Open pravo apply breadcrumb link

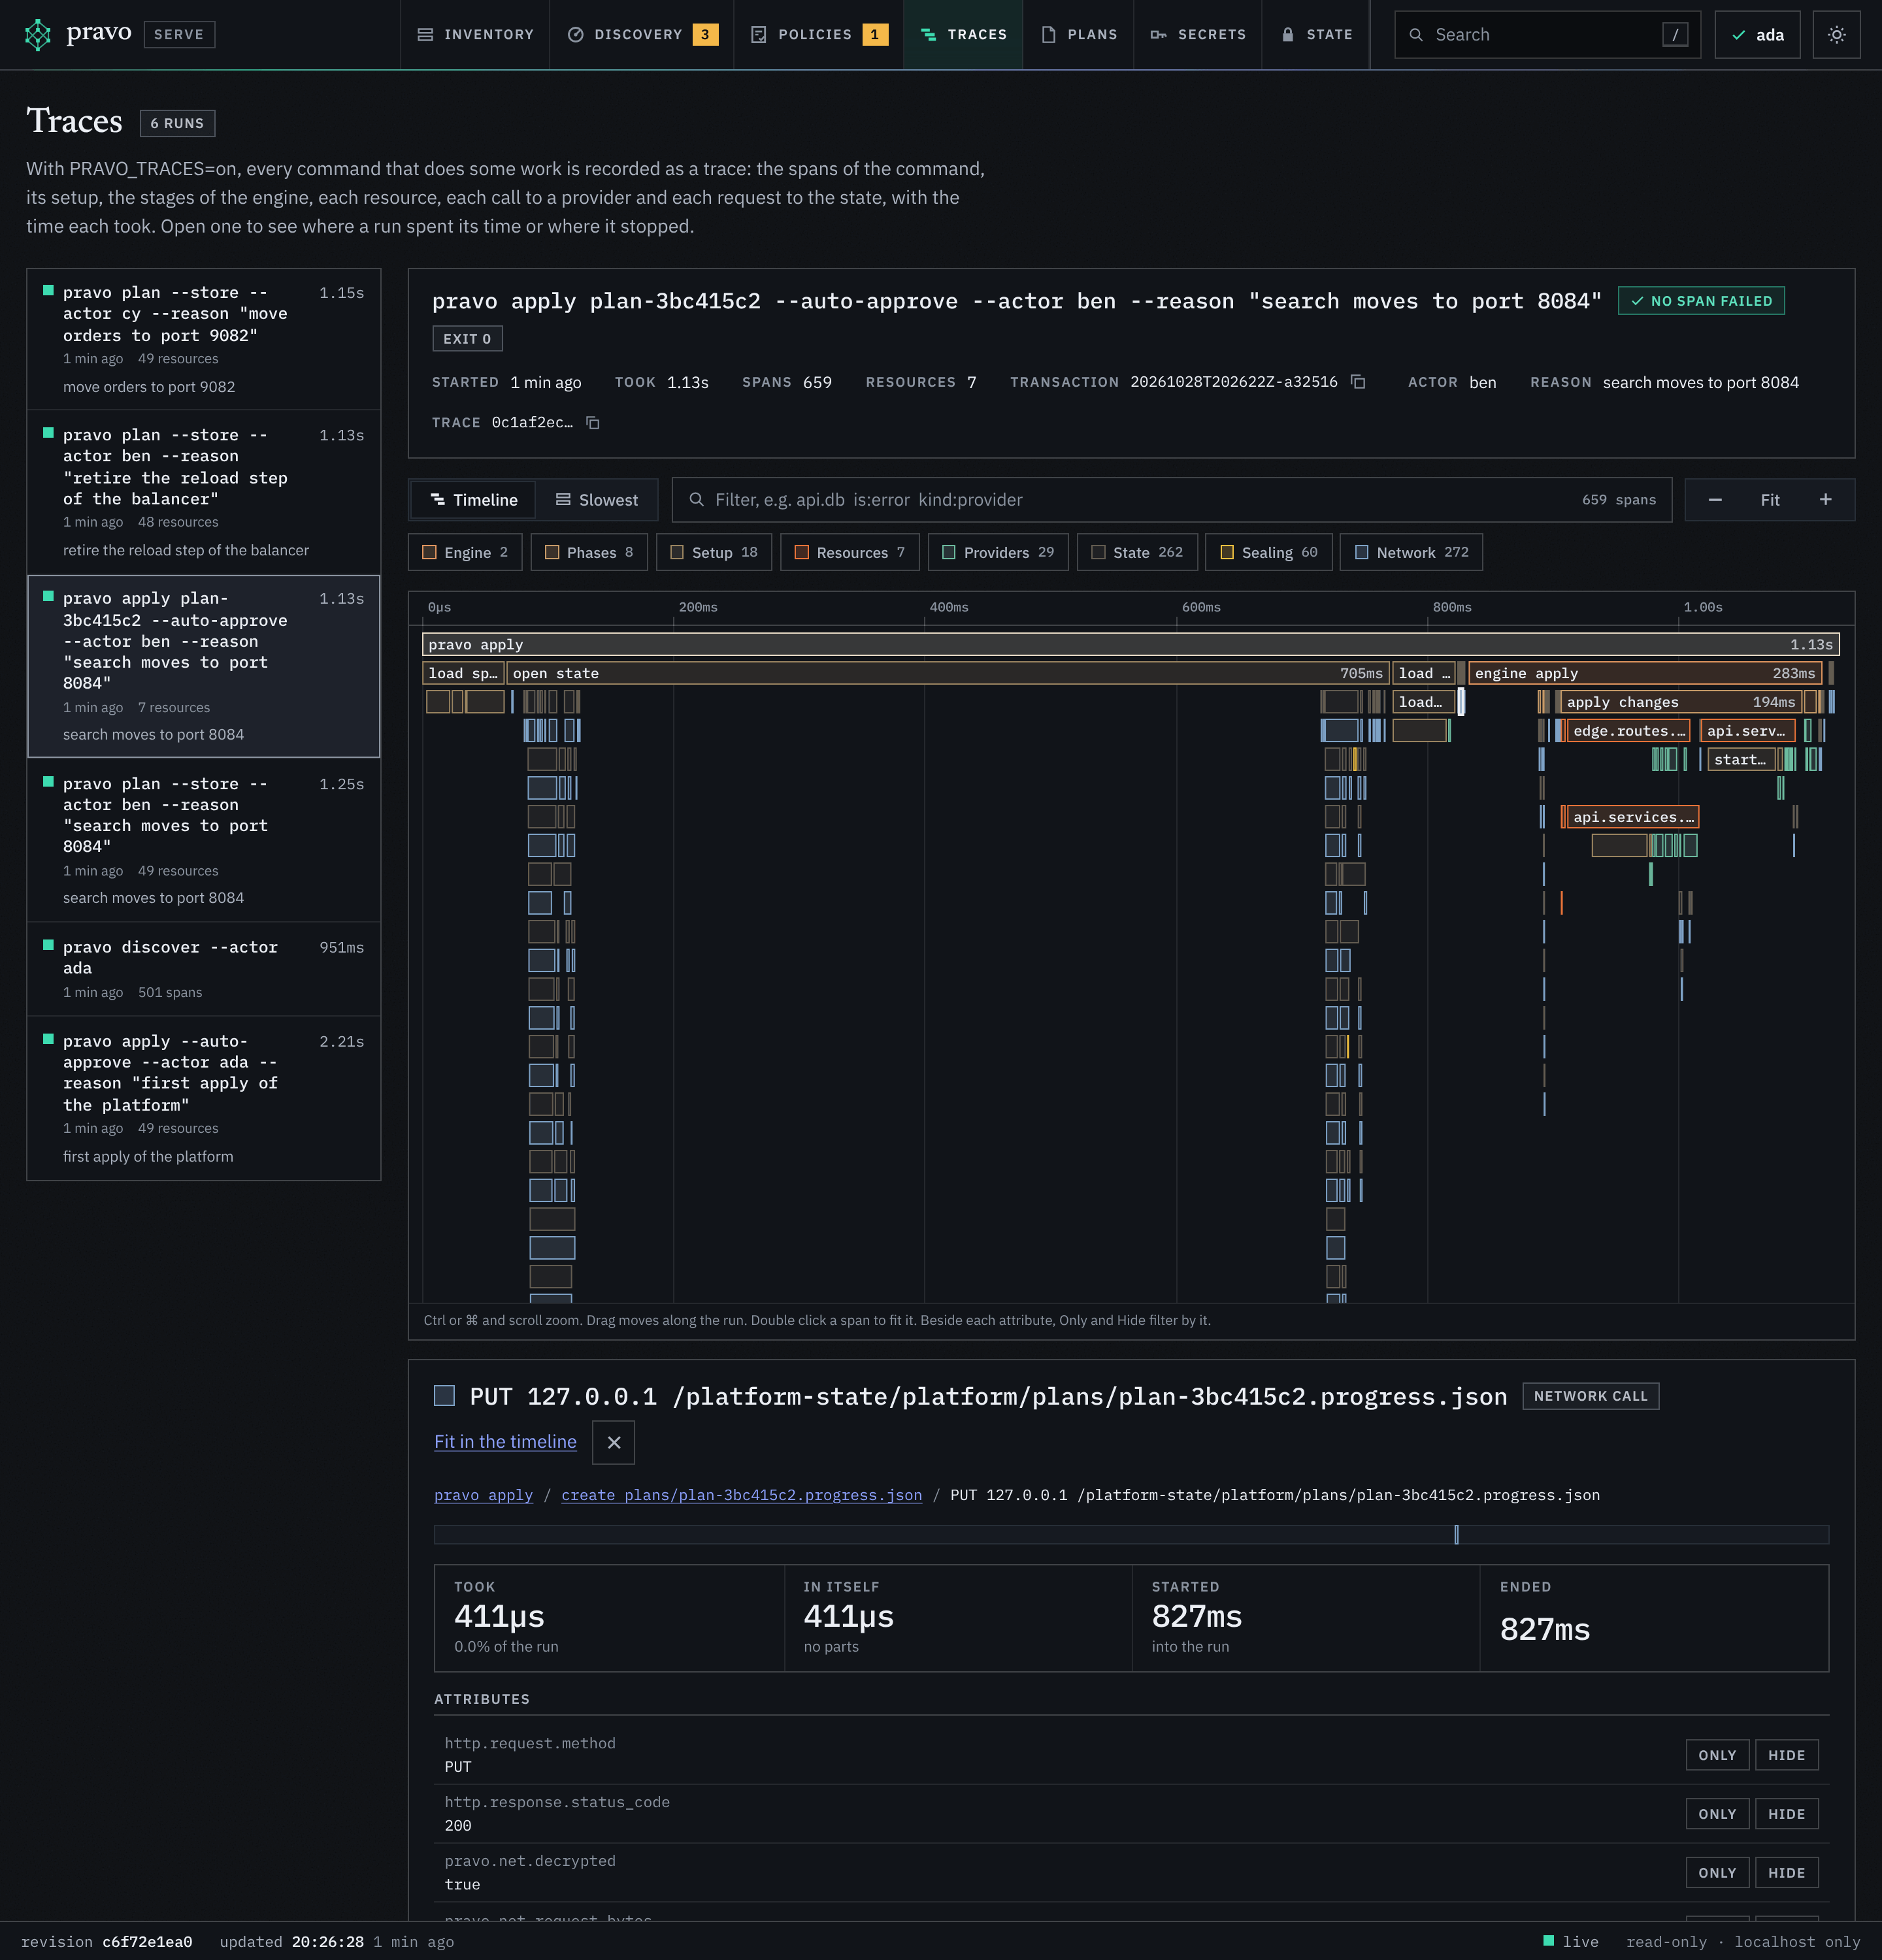[483, 1495]
